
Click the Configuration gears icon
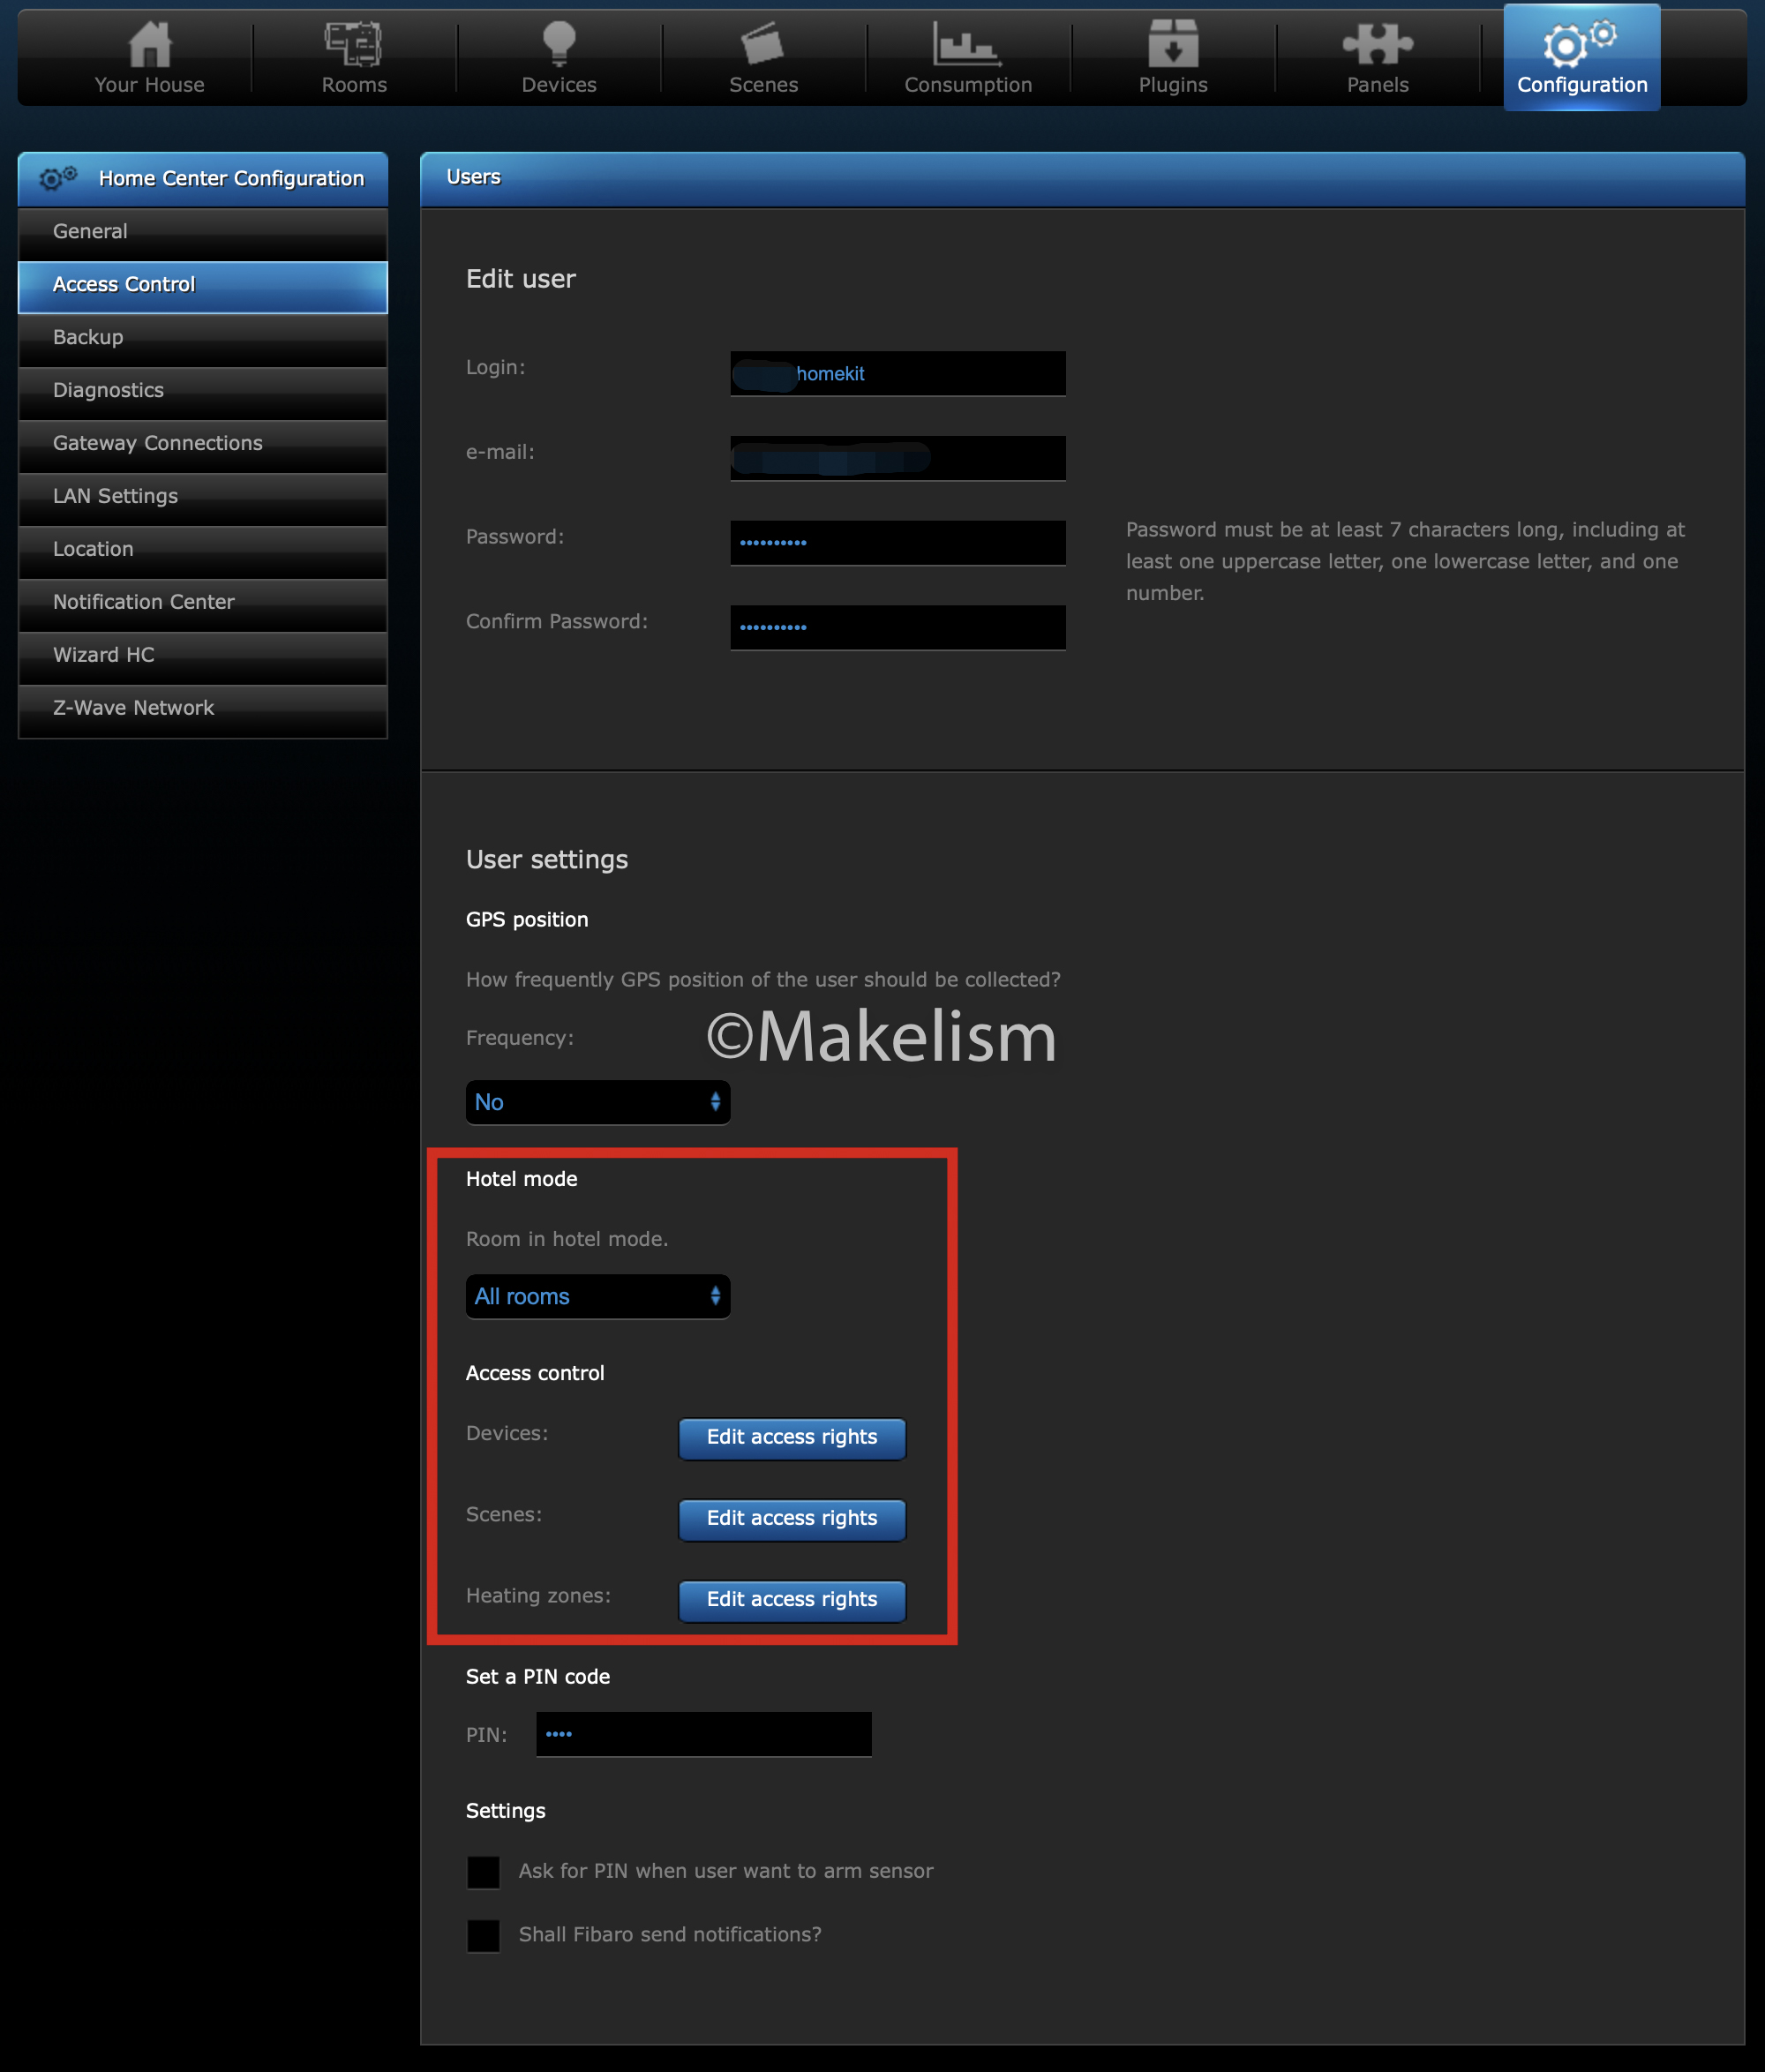[x=1580, y=44]
